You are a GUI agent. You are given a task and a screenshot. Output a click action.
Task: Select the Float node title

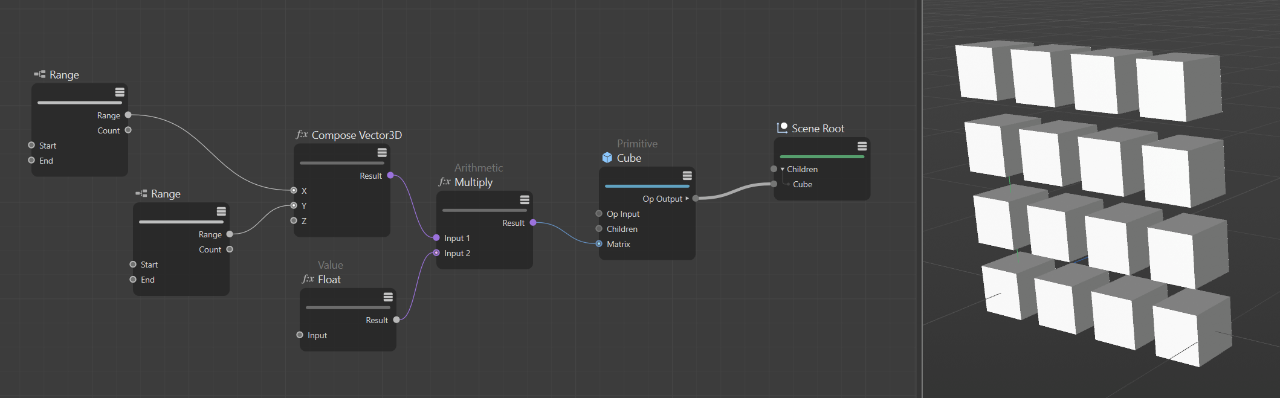pyautogui.click(x=329, y=279)
